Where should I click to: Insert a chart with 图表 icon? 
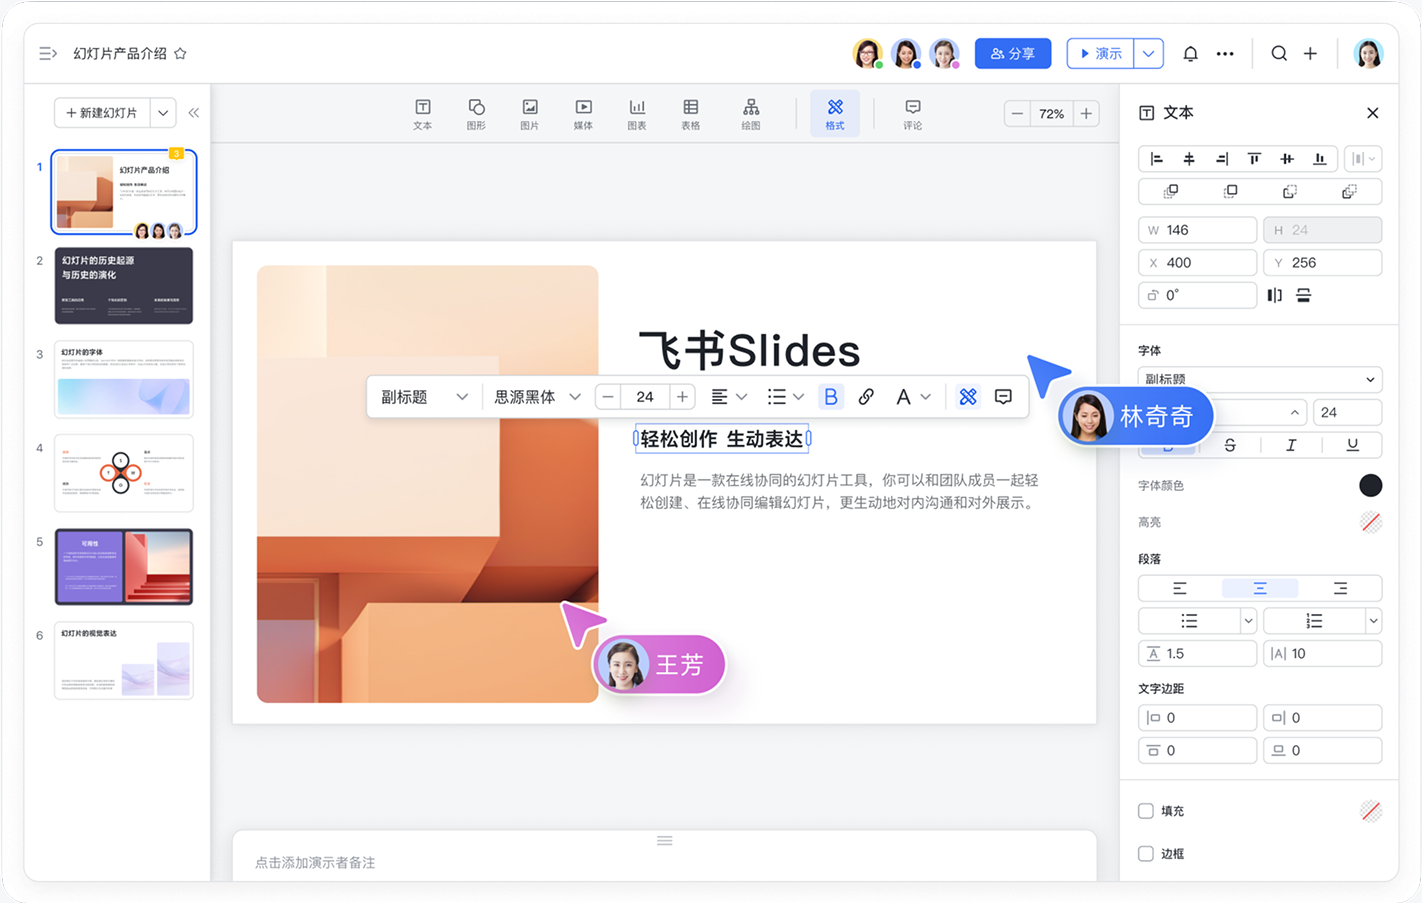637,114
